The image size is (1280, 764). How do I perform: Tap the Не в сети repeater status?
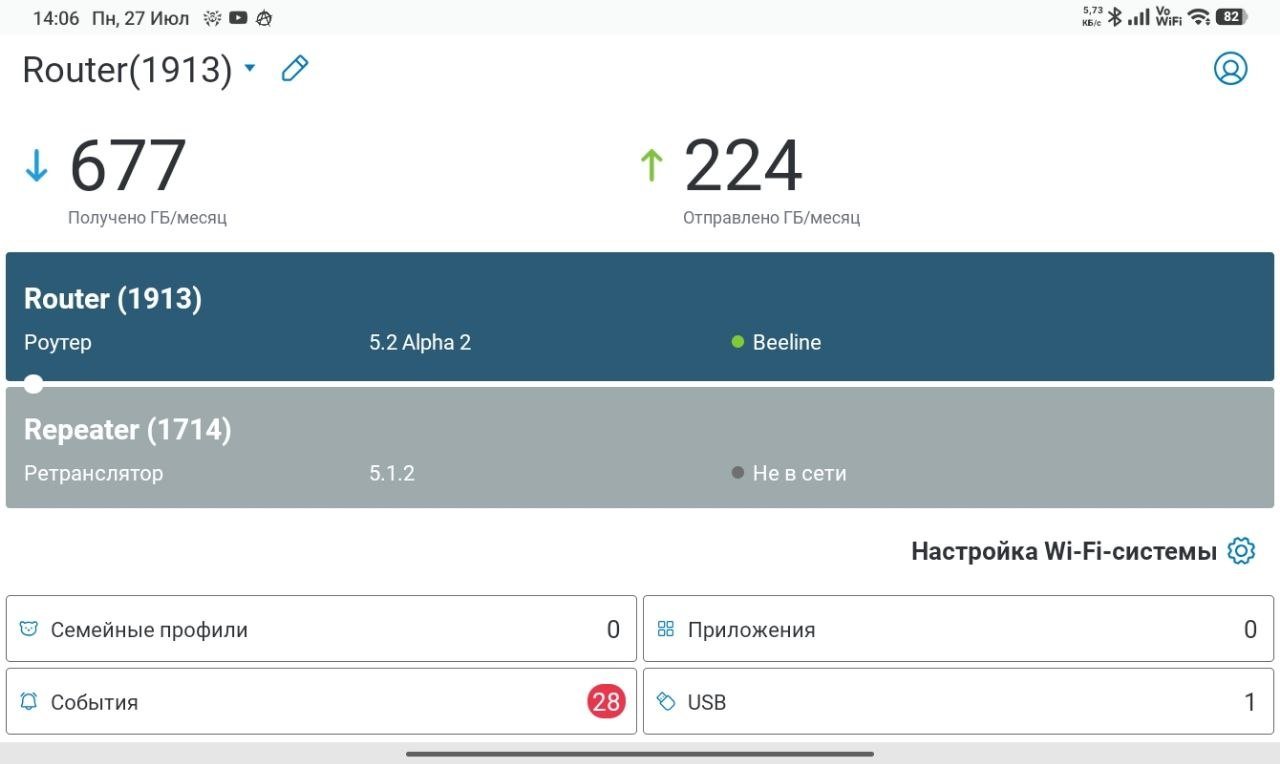pos(789,473)
